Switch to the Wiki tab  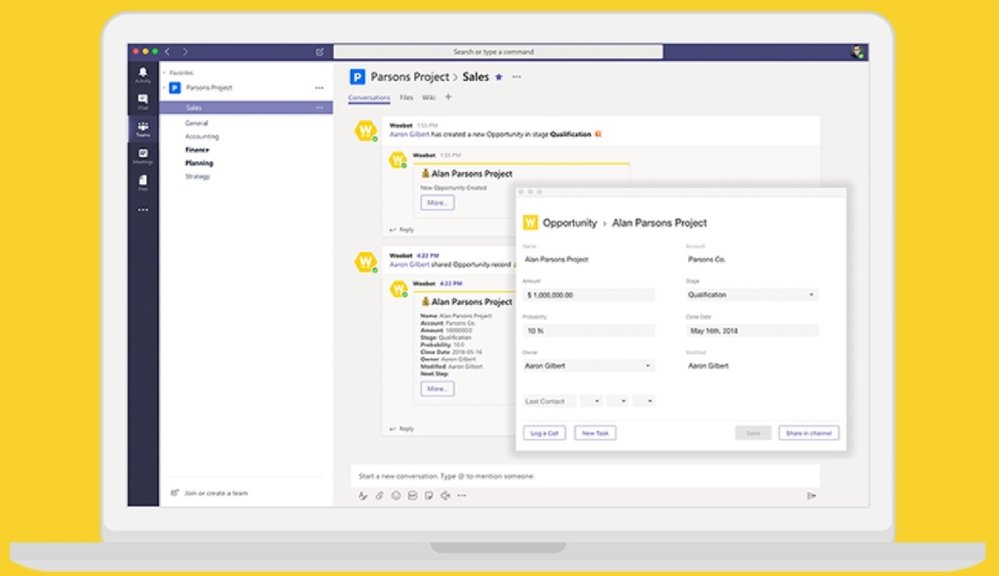[x=429, y=97]
